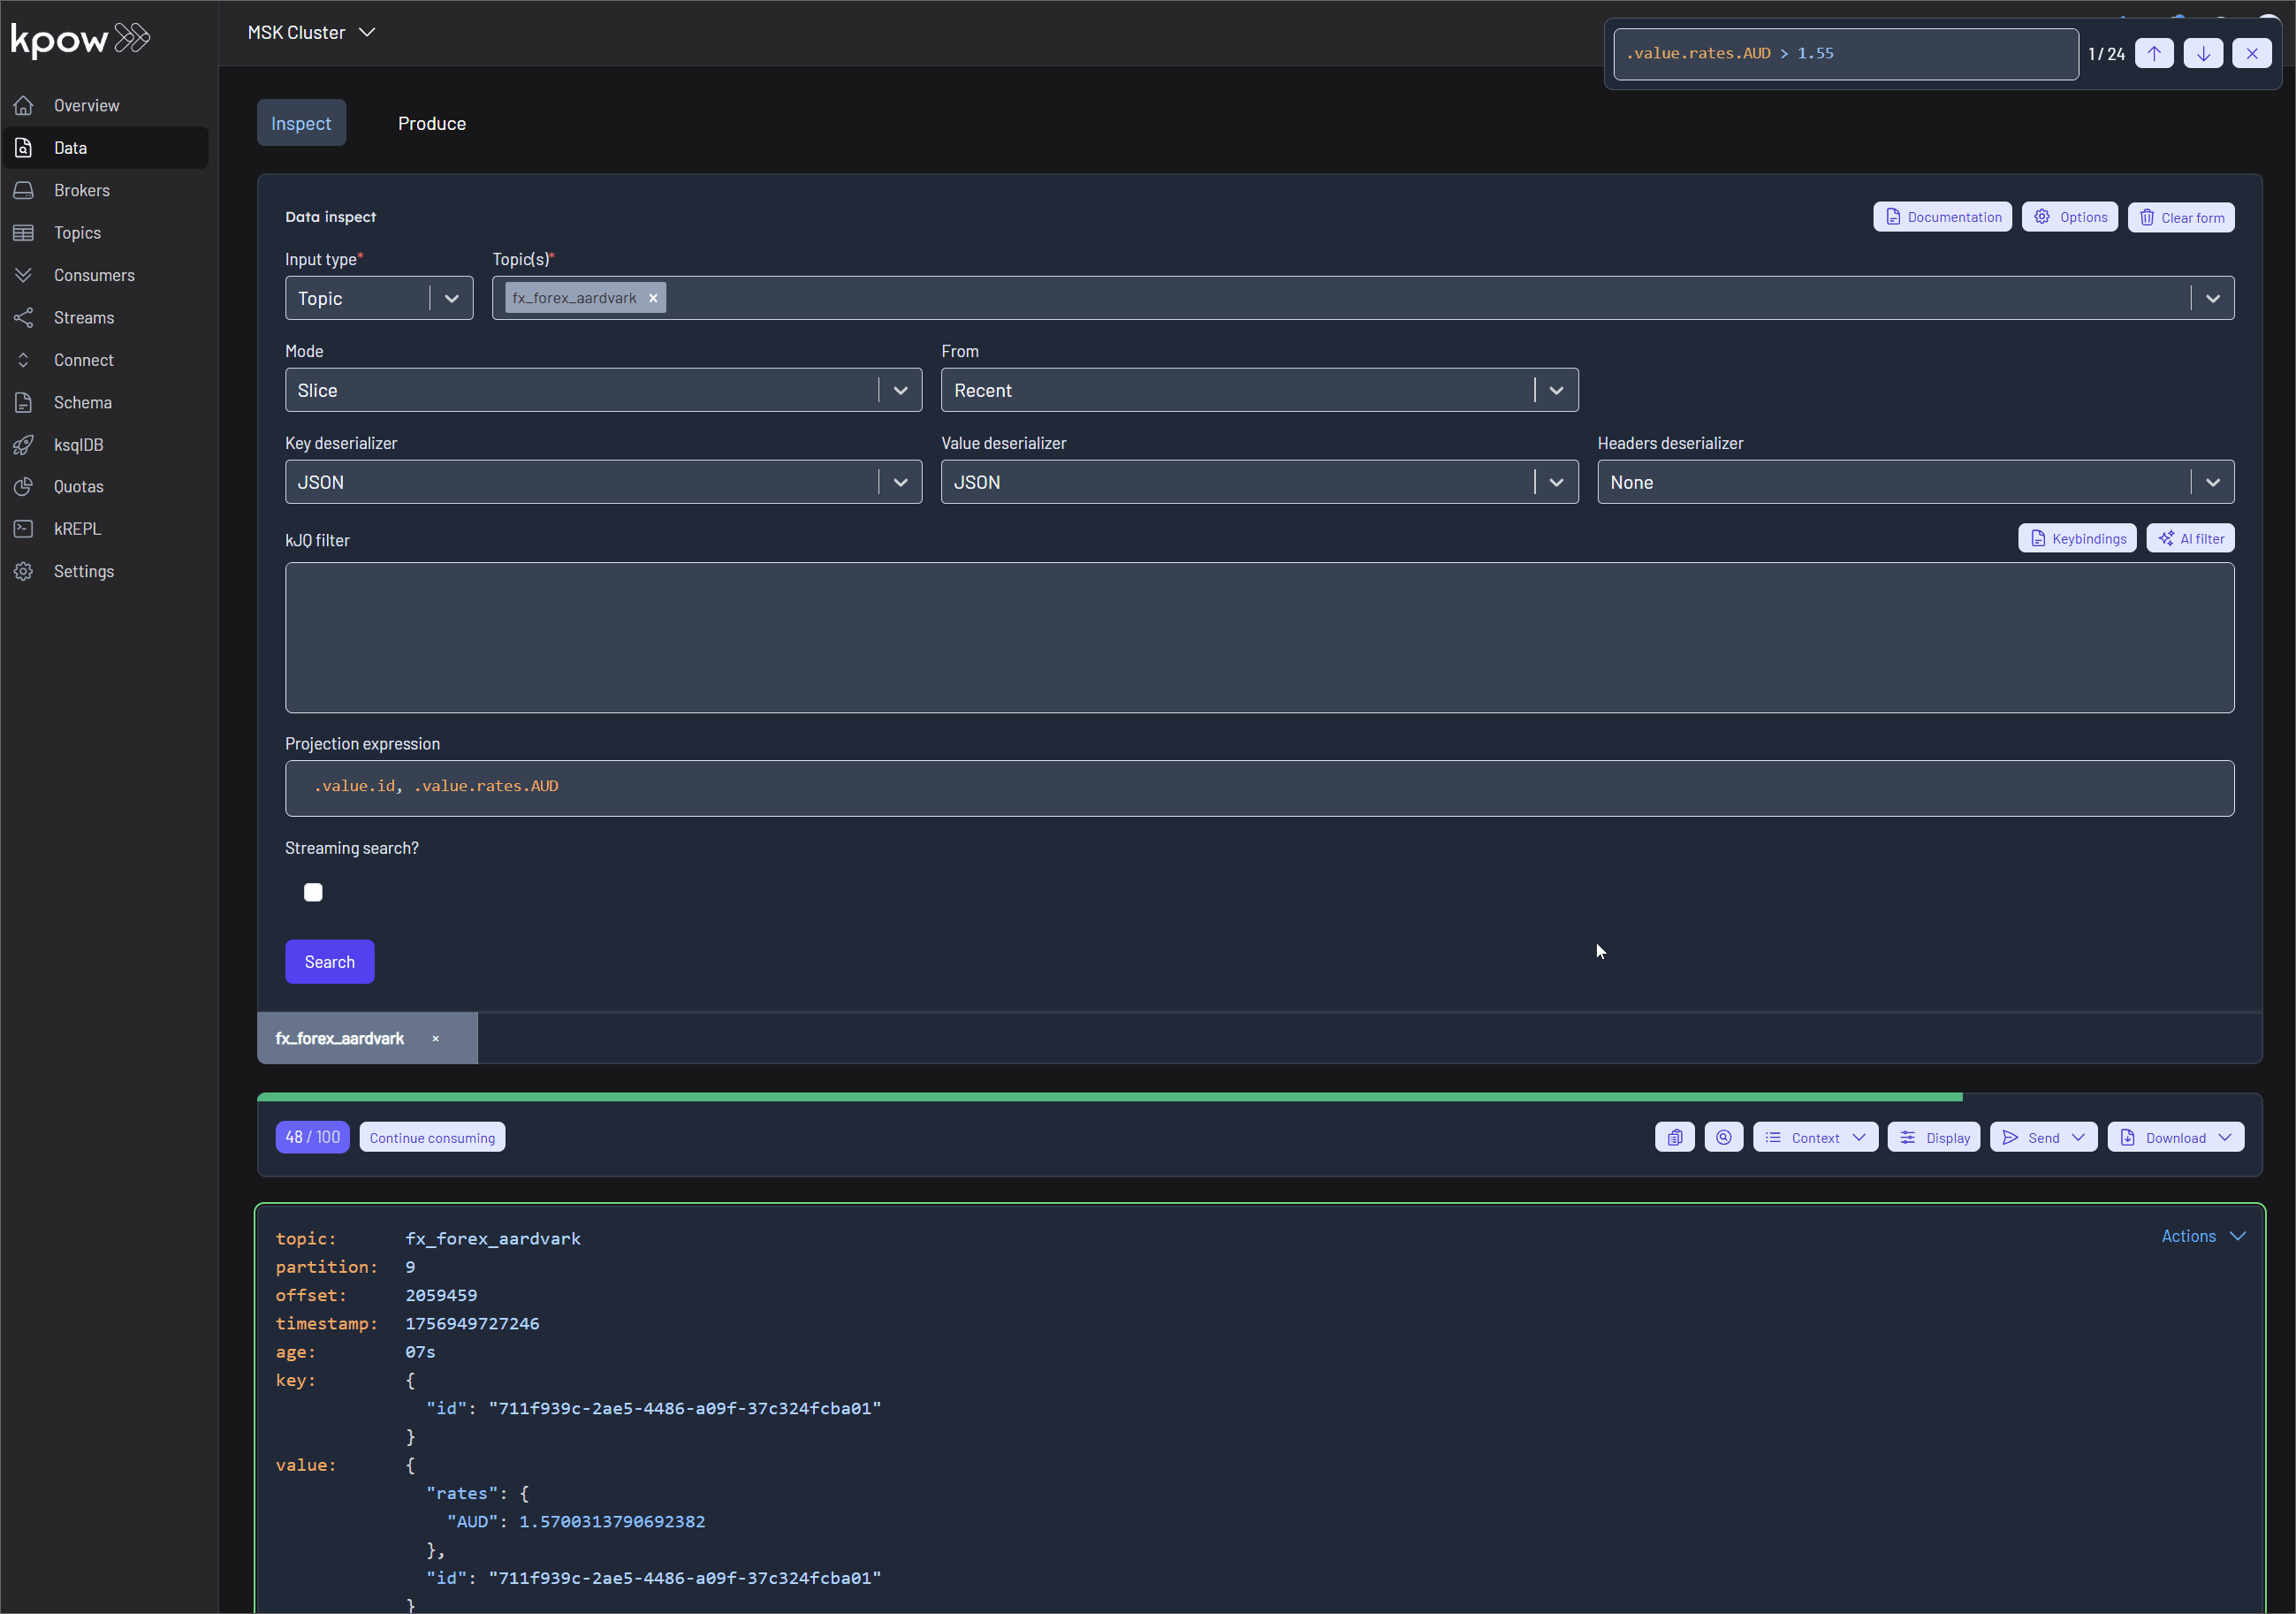Open the kJQ filter Documentation
Image resolution: width=2296 pixels, height=1614 pixels.
pyautogui.click(x=1941, y=217)
